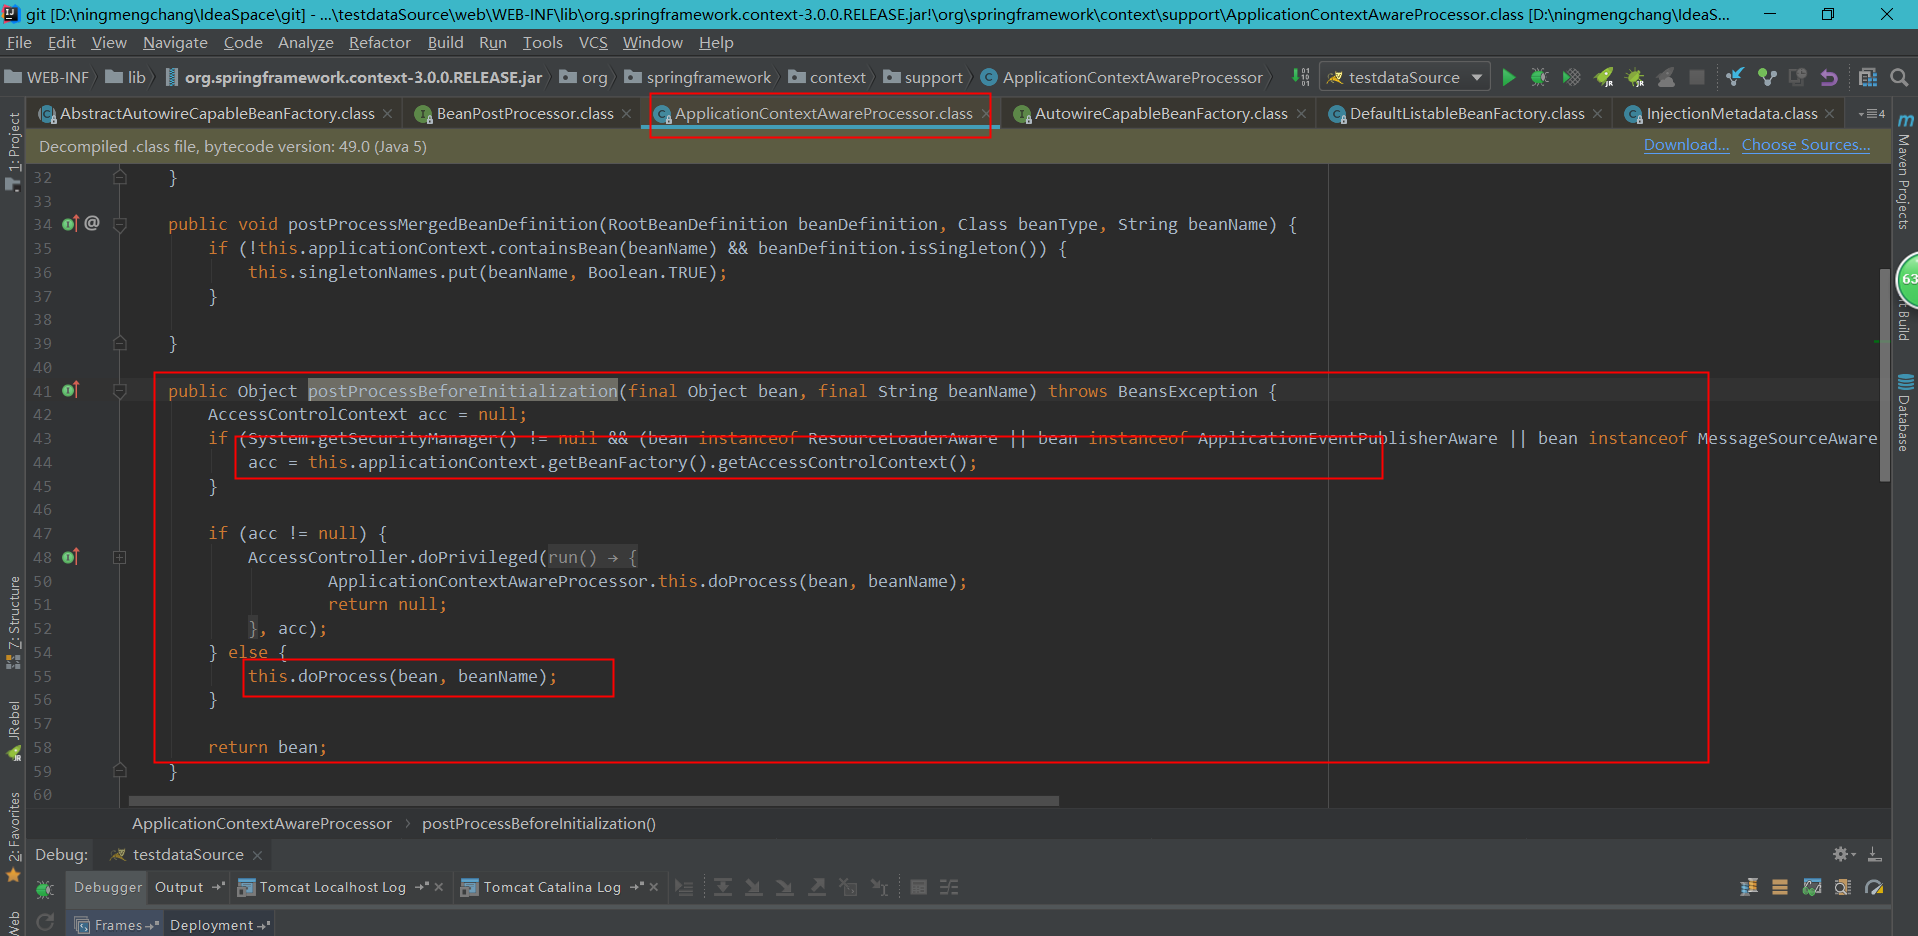Click springframework in the breadcrumb bar

coord(708,76)
